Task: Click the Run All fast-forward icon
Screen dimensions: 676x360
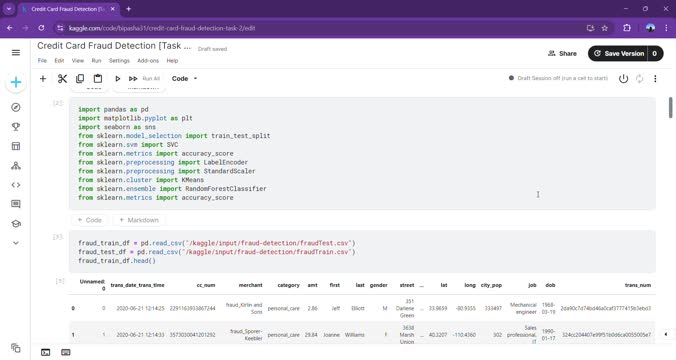Action: coord(133,78)
